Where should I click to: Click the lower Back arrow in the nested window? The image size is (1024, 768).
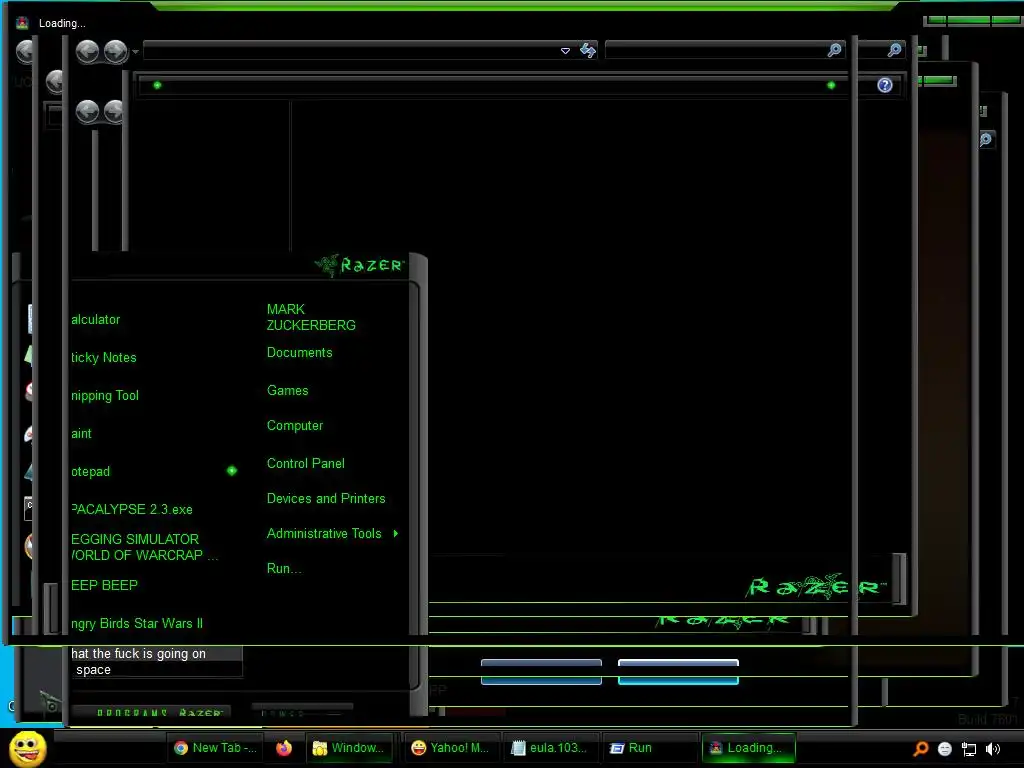coord(87,112)
